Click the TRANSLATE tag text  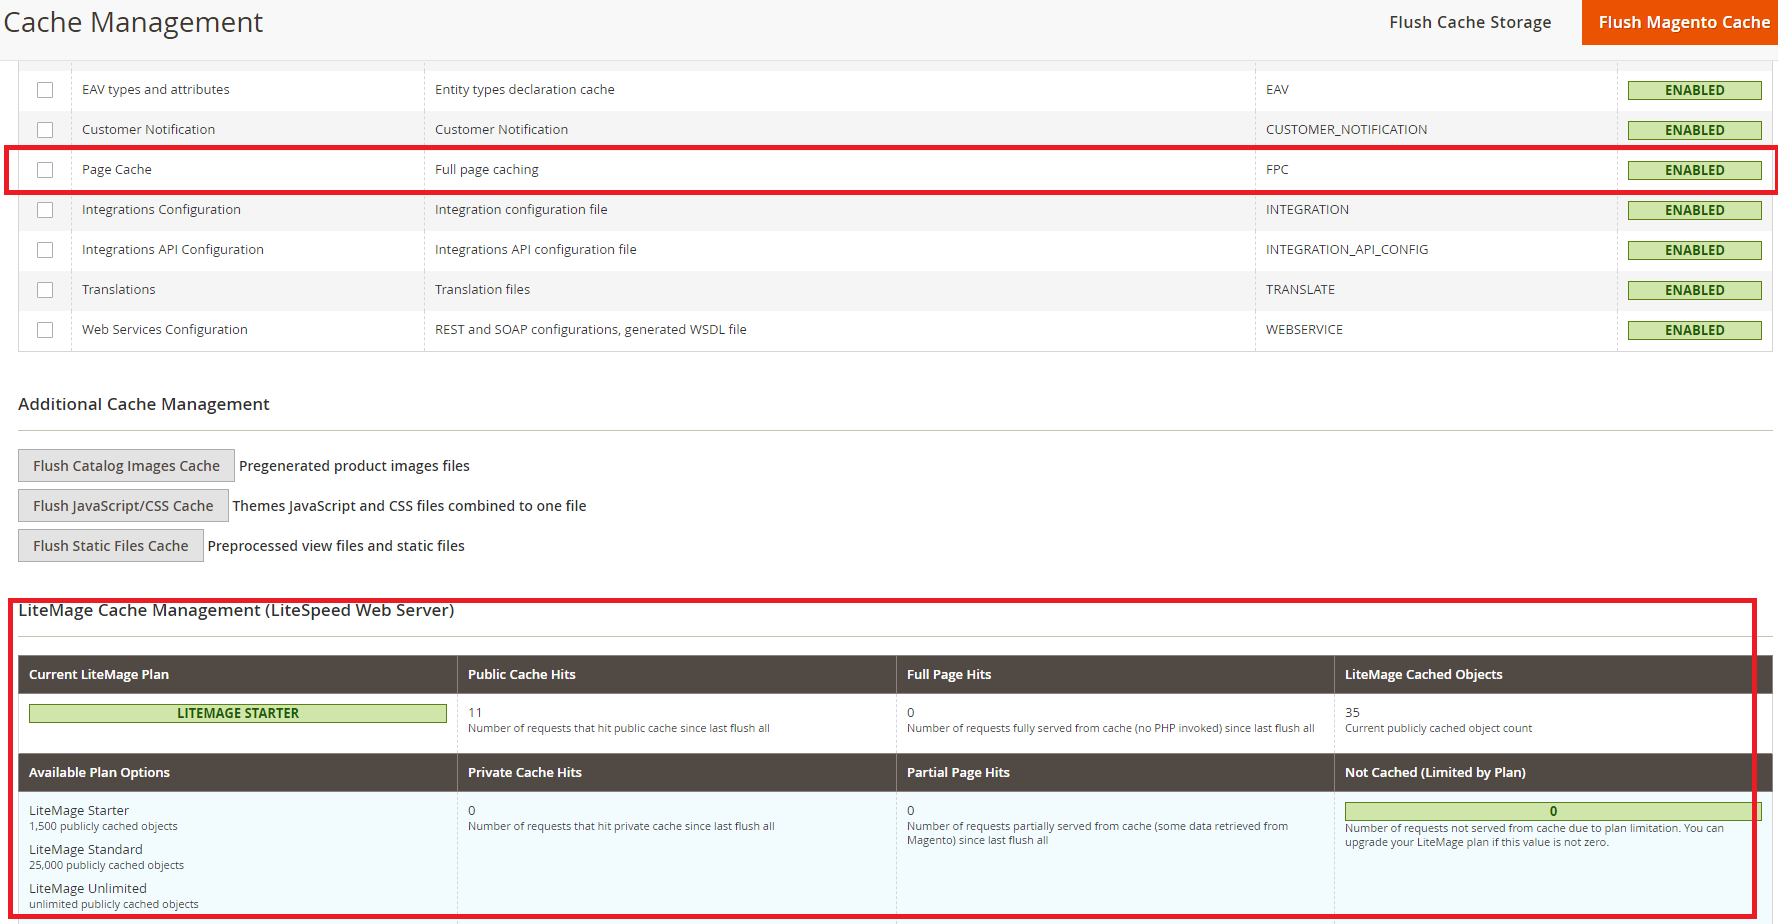tap(1300, 290)
